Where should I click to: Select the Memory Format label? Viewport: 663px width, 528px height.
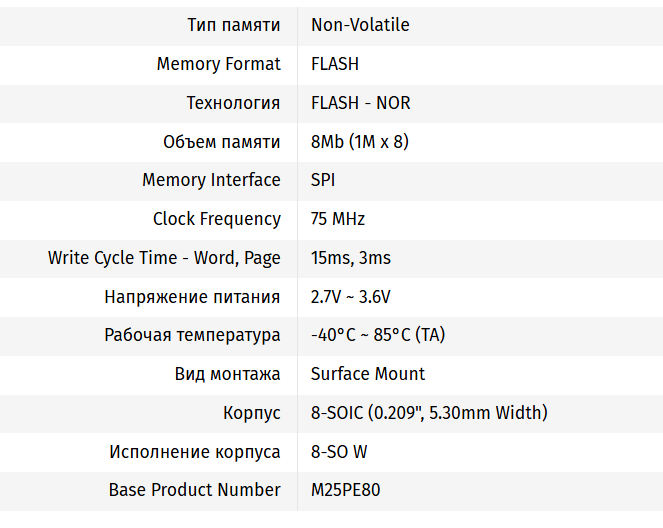218,64
